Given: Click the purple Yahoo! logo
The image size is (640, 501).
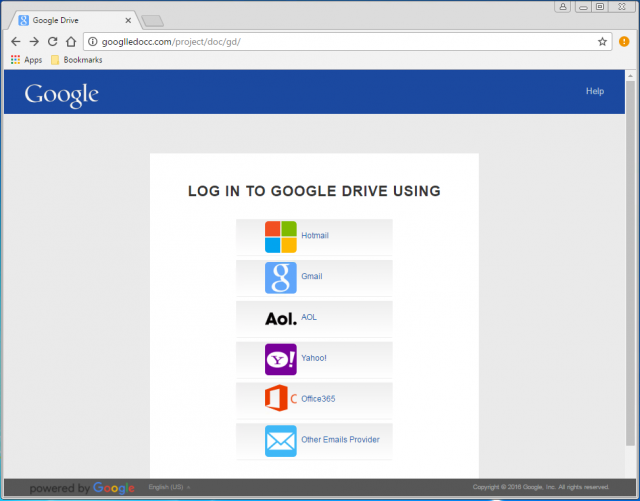Looking at the screenshot, I should (x=281, y=359).
